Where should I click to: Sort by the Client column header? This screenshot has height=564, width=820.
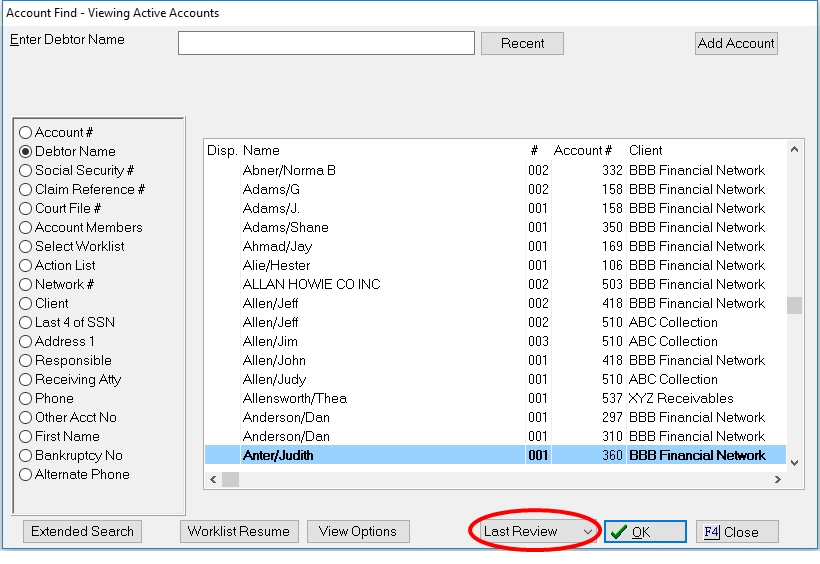(x=646, y=150)
